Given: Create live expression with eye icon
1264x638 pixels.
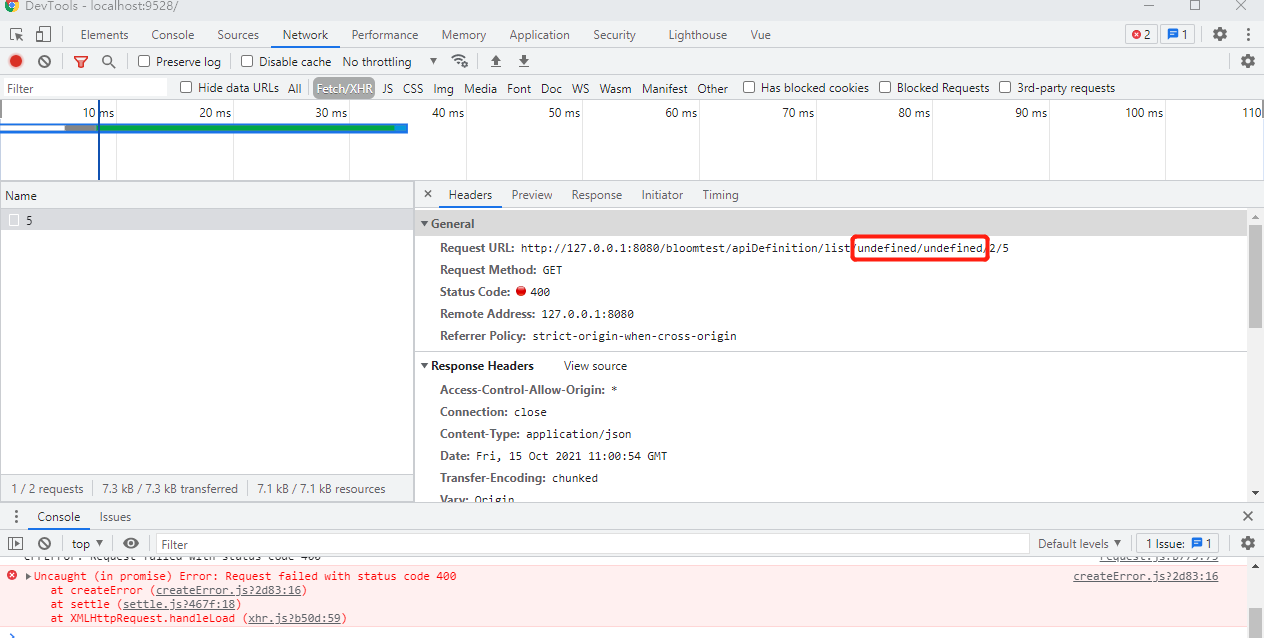Looking at the screenshot, I should [x=131, y=543].
